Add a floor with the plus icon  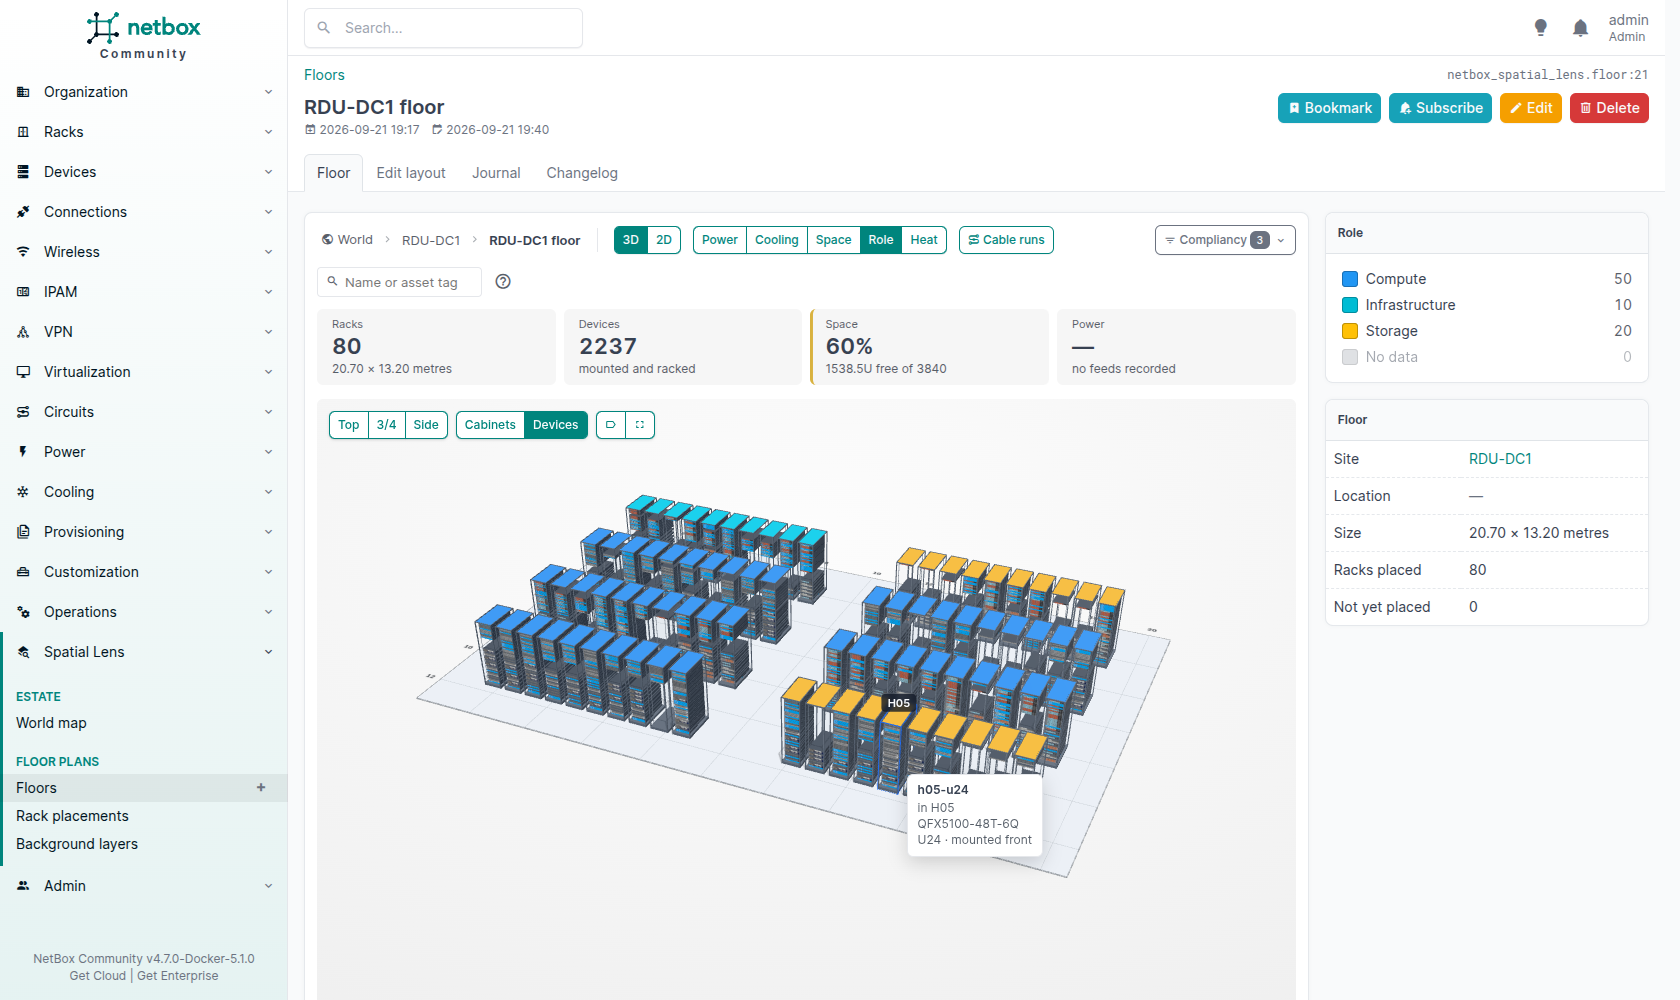pos(261,788)
